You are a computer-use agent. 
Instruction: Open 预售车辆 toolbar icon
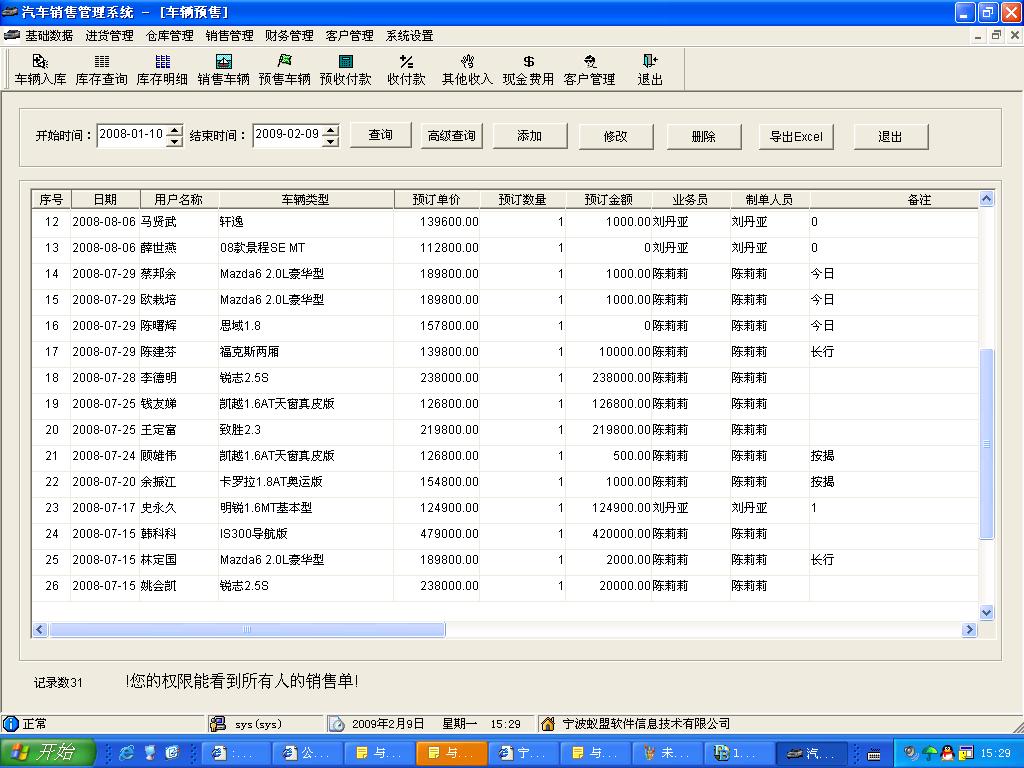pos(284,70)
